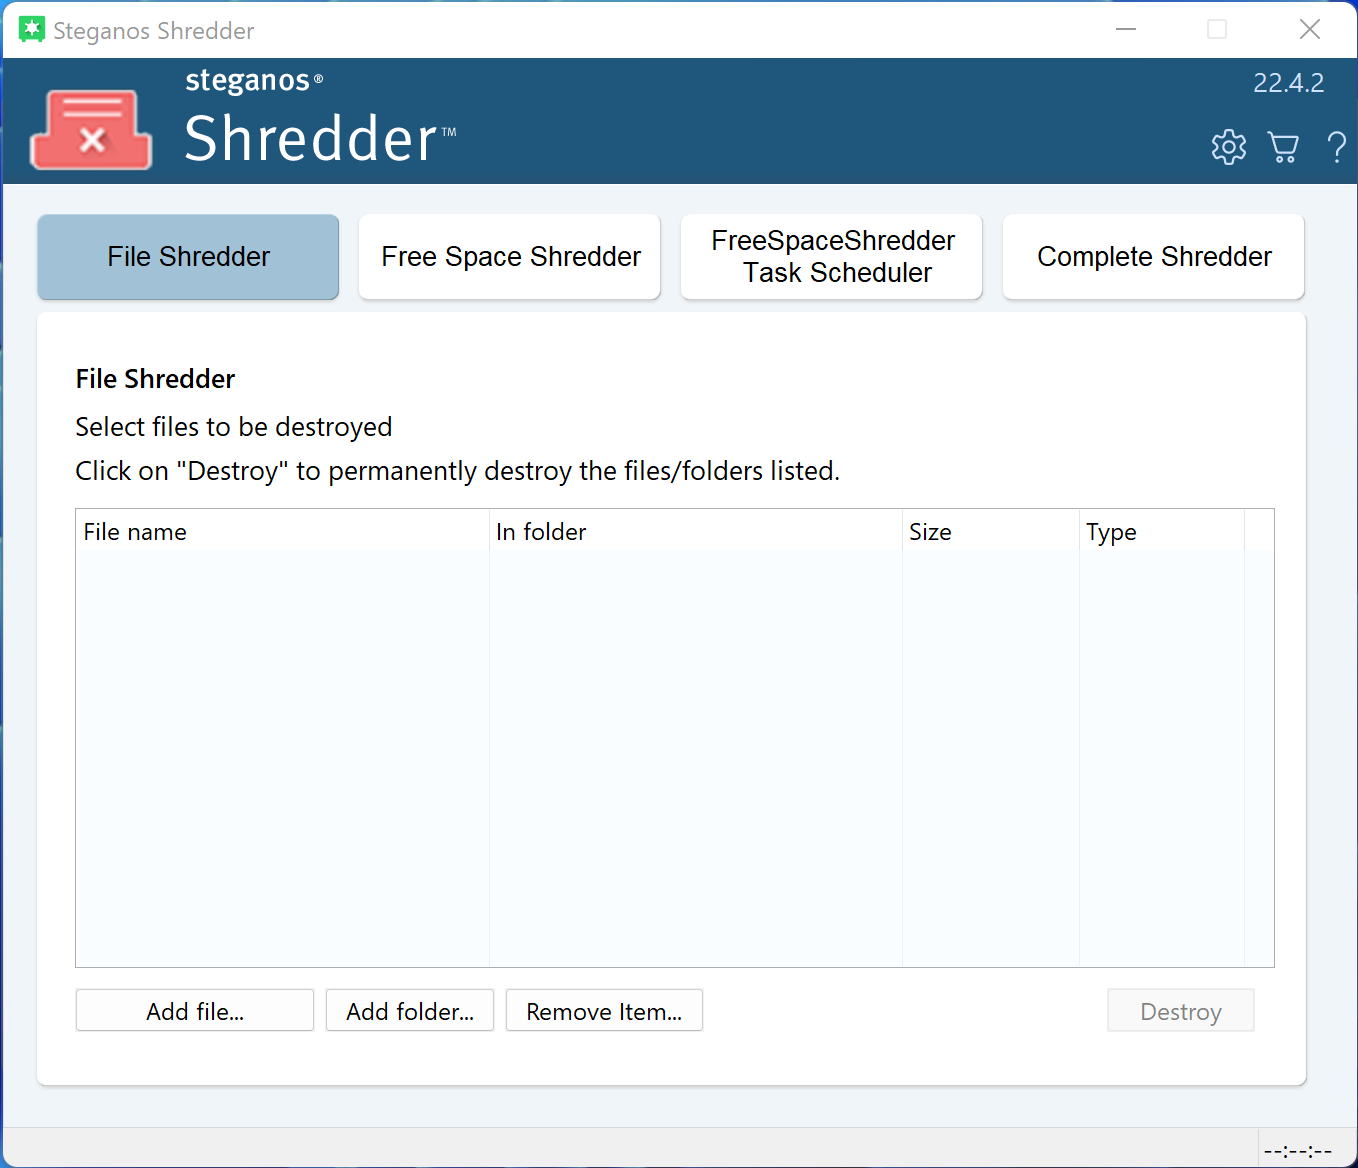
Task: Click the Remove Item... button
Action: 604,1011
